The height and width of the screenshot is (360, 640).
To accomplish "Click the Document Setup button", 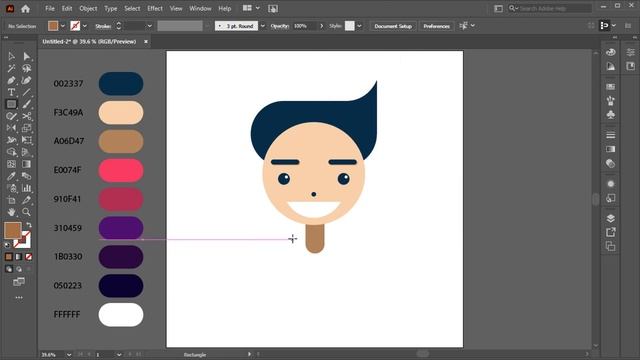I will pyautogui.click(x=393, y=26).
